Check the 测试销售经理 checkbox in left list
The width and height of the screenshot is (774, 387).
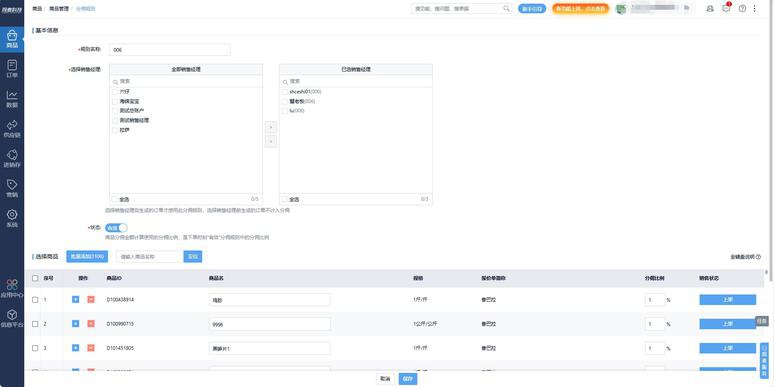[x=115, y=120]
